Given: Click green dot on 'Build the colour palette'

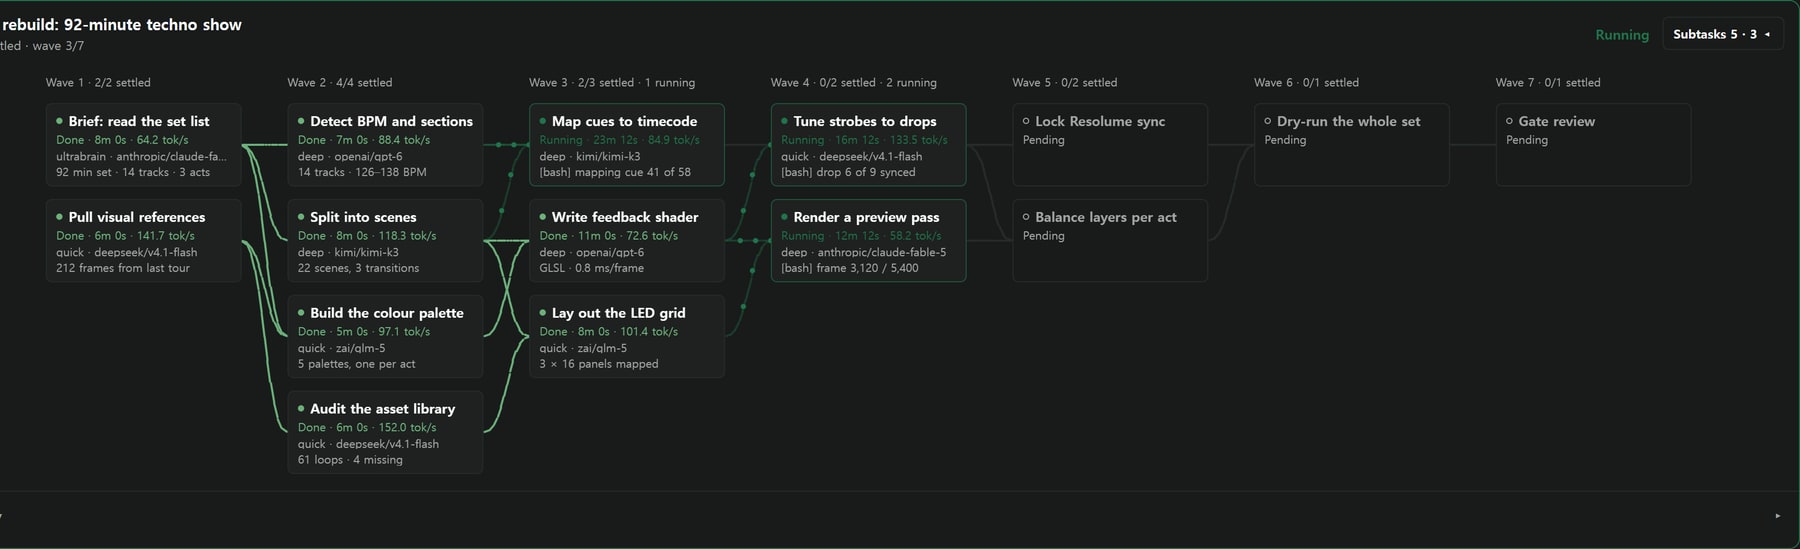Looking at the screenshot, I should pos(300,313).
